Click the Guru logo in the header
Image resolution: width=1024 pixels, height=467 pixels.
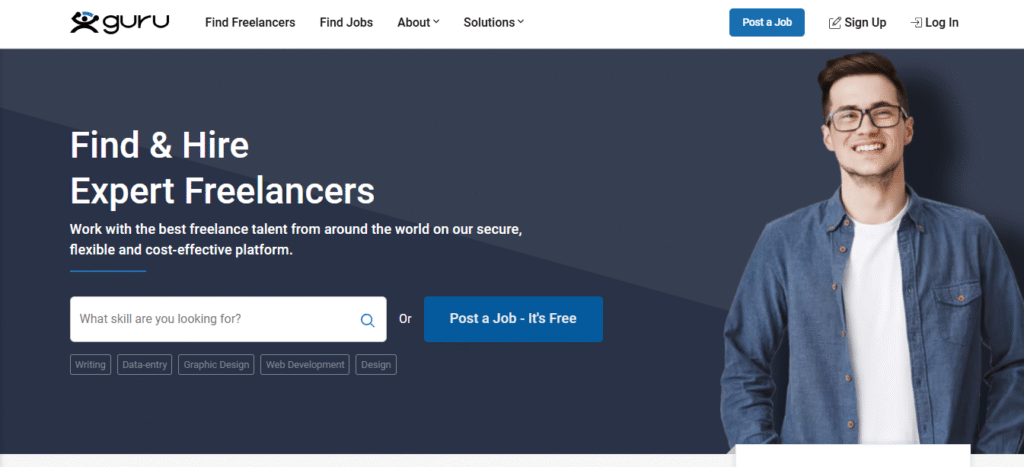120,22
